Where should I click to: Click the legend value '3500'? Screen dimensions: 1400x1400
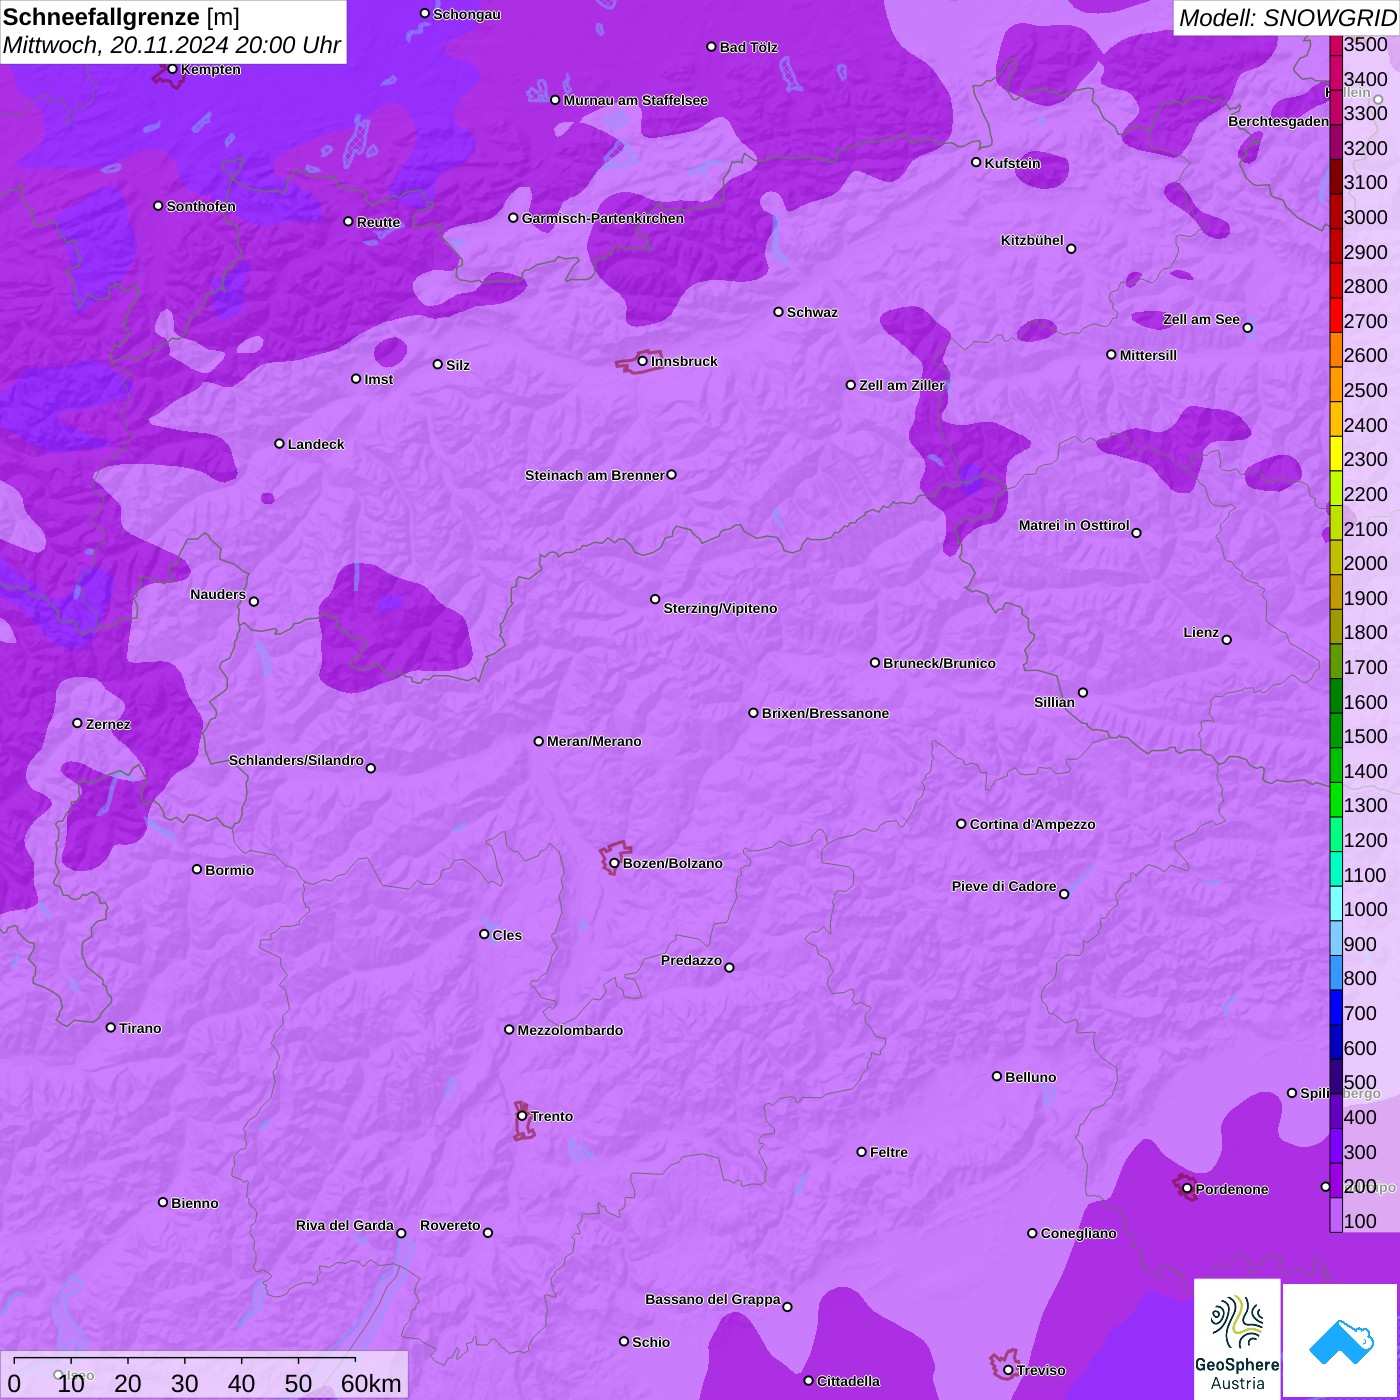click(x=1365, y=44)
